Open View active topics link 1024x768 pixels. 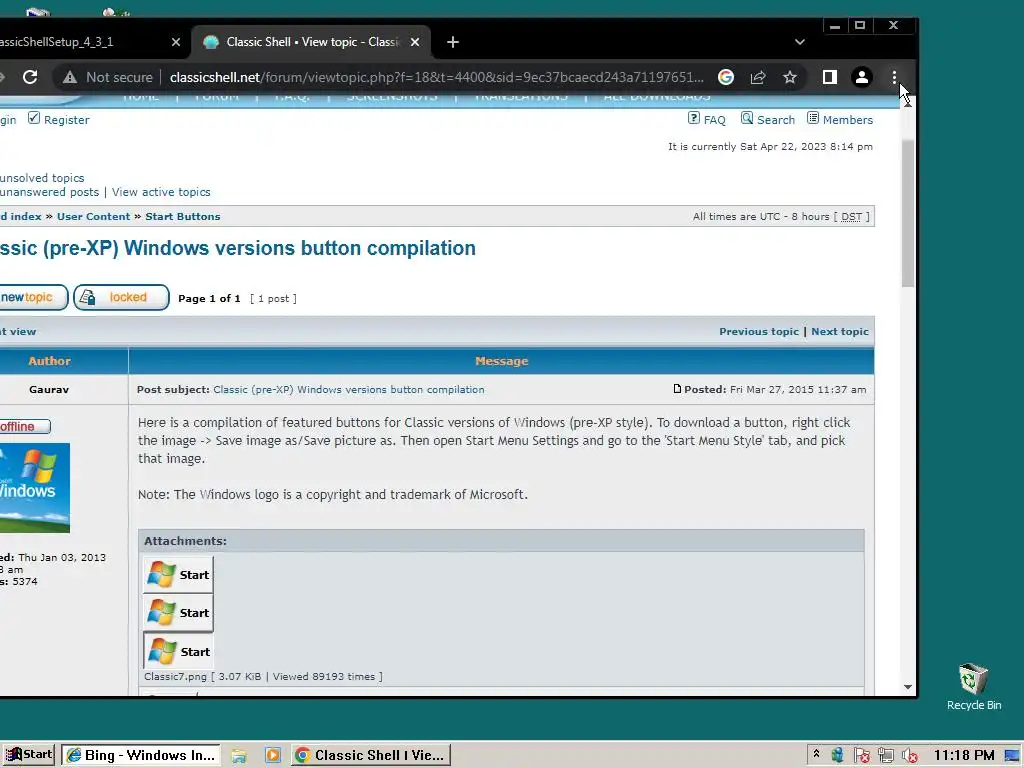point(161,192)
